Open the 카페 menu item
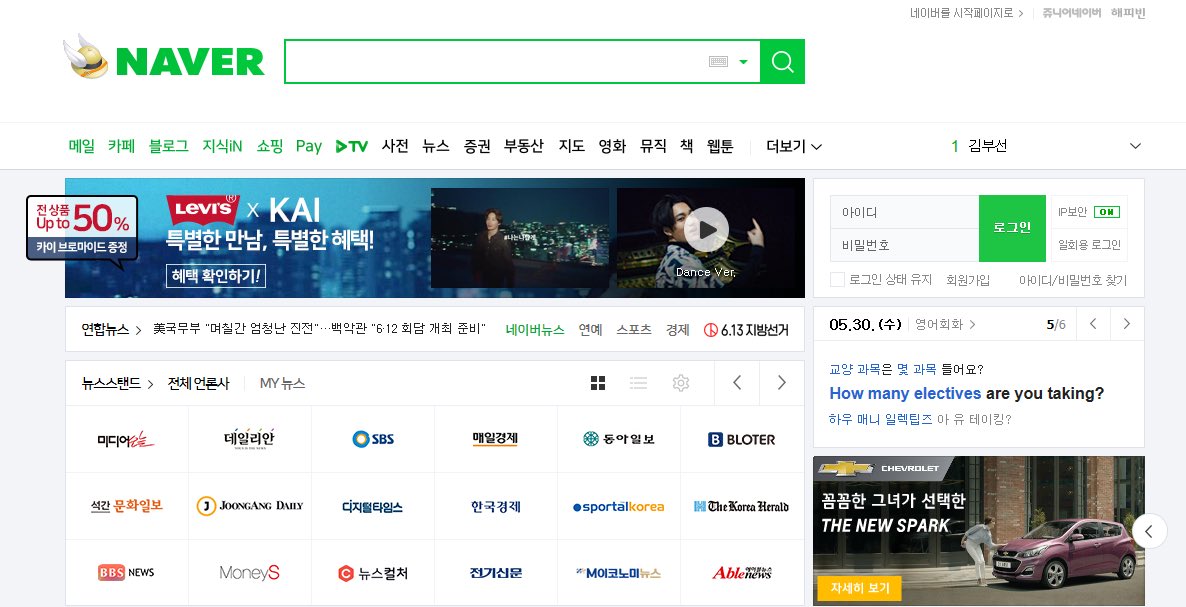Screen dimensions: 1186x607 tap(121, 146)
